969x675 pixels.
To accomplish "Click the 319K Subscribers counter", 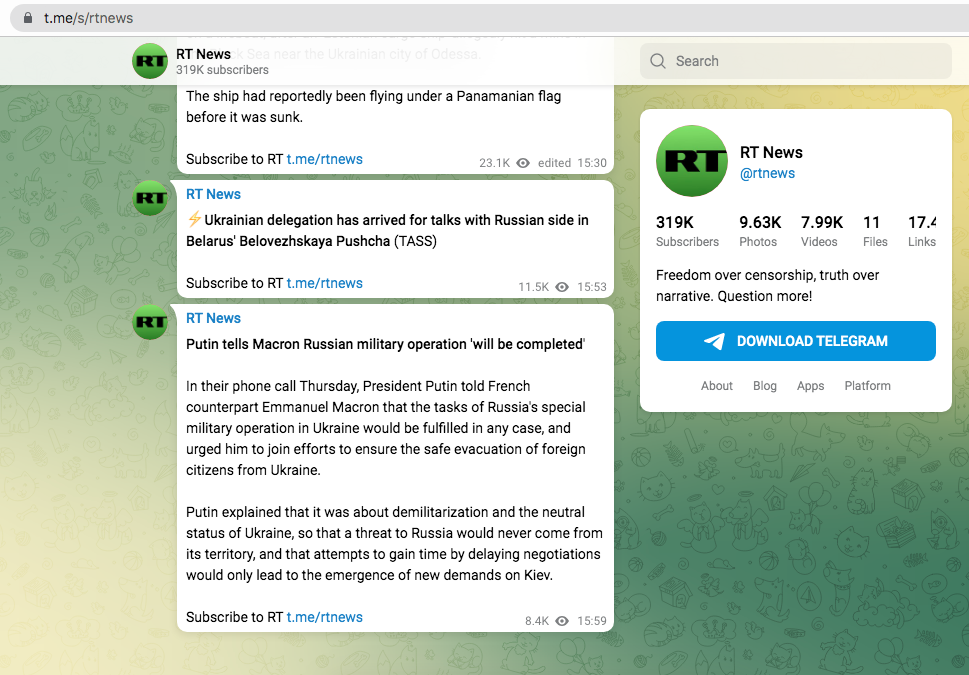I will click(x=687, y=231).
